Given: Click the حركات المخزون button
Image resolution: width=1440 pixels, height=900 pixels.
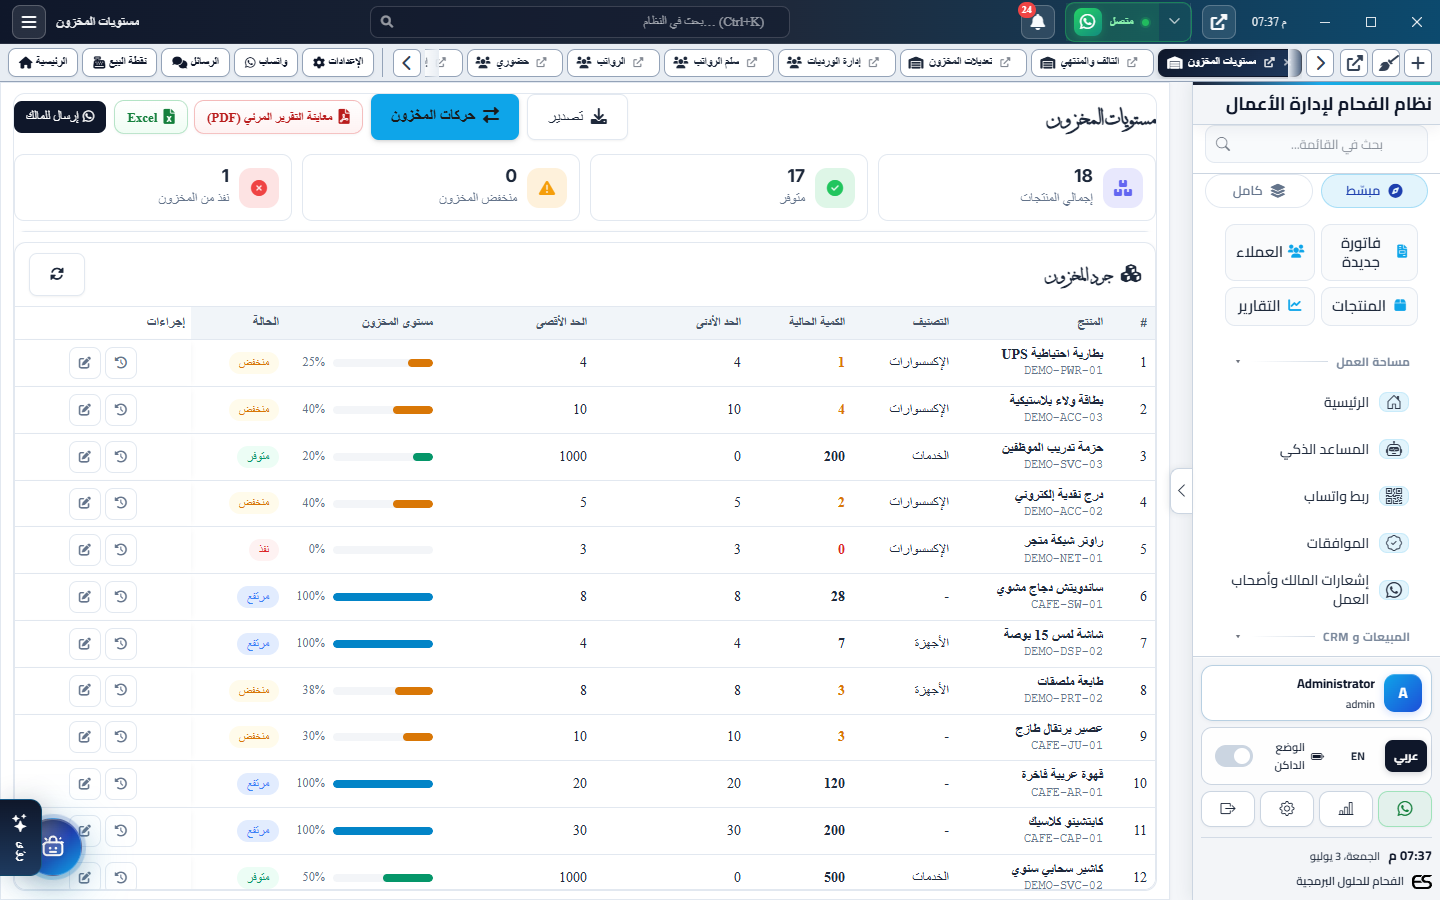Looking at the screenshot, I should pos(445,117).
